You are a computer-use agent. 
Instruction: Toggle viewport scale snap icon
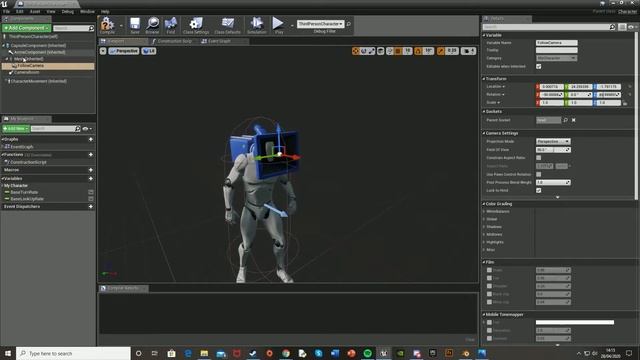pos(441,51)
